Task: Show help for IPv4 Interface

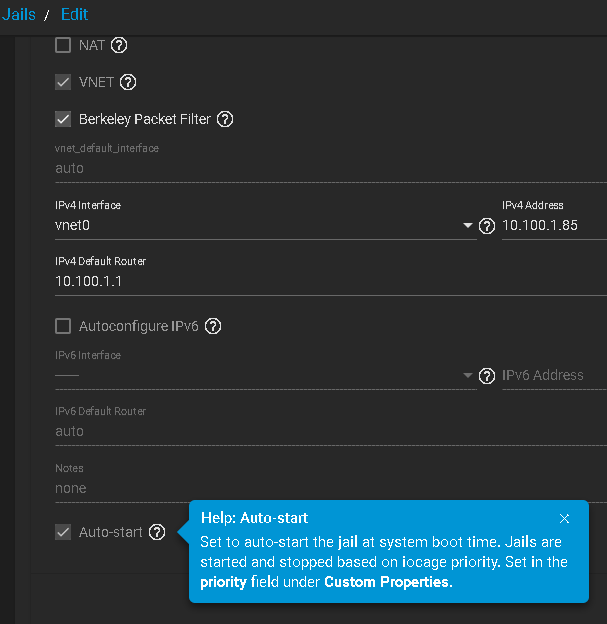Action: coord(487,226)
